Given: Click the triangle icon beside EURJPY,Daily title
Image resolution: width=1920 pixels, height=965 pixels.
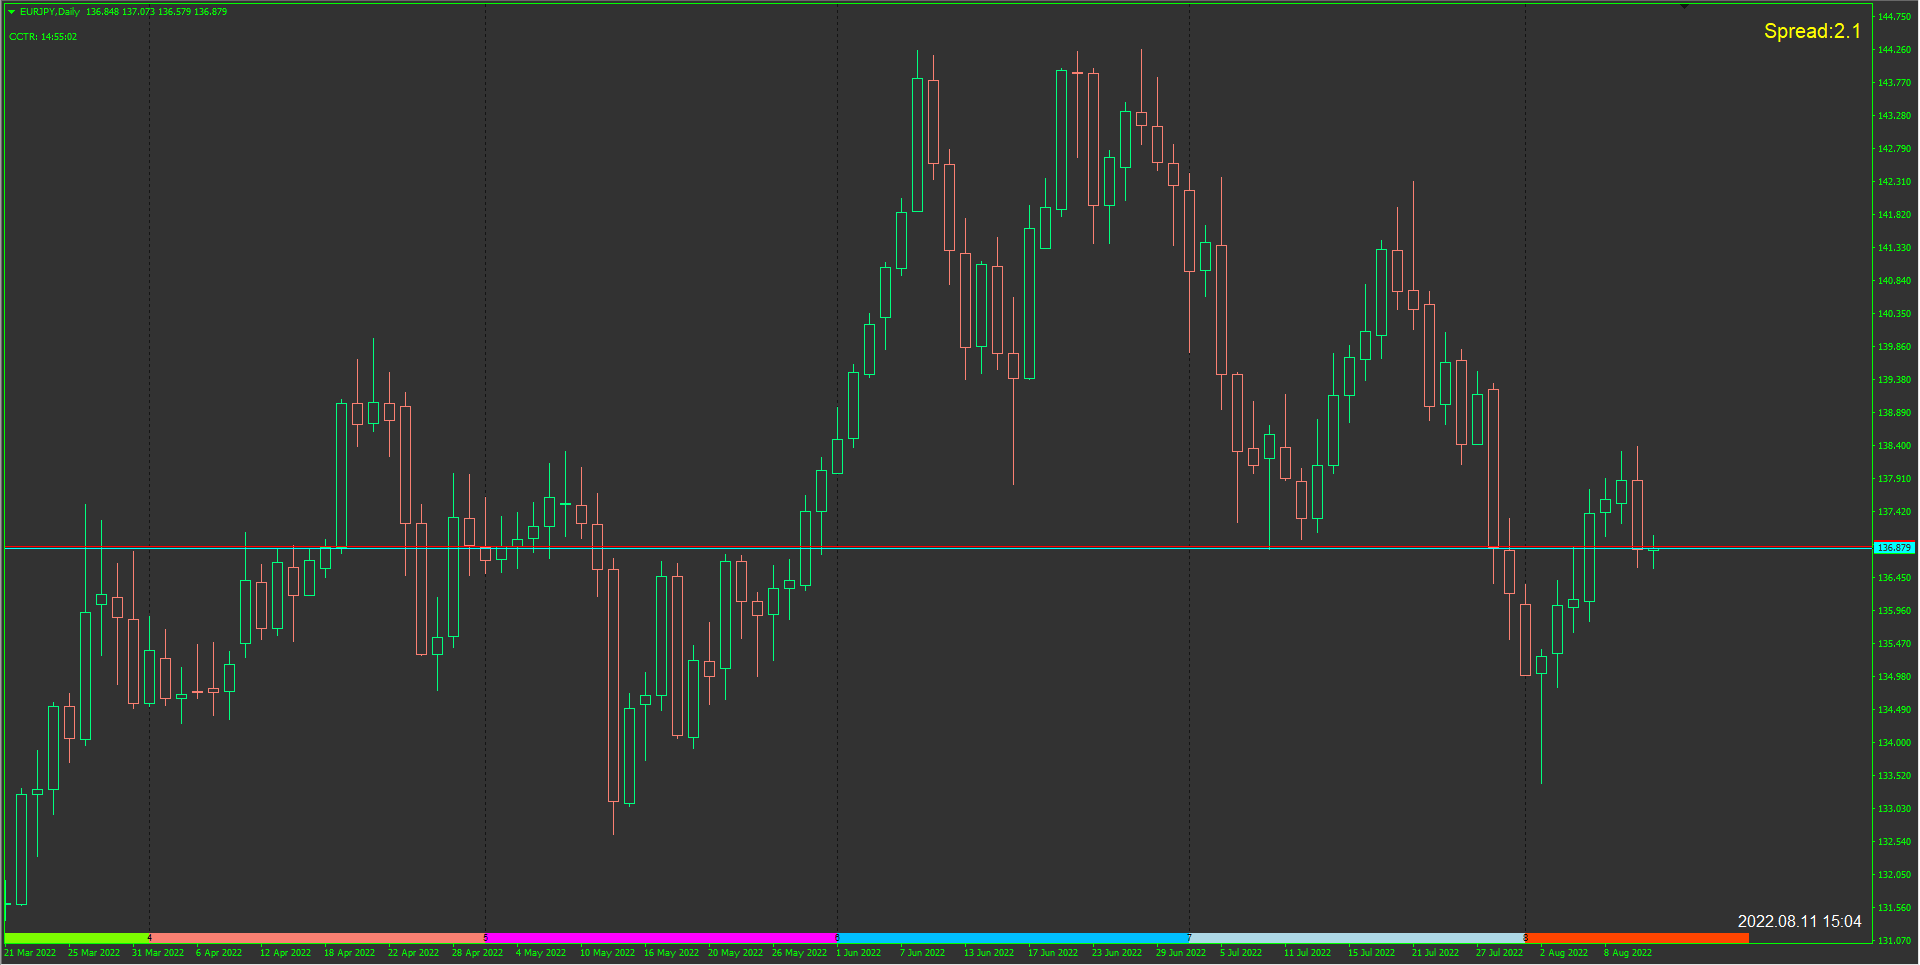Looking at the screenshot, I should click(x=12, y=12).
